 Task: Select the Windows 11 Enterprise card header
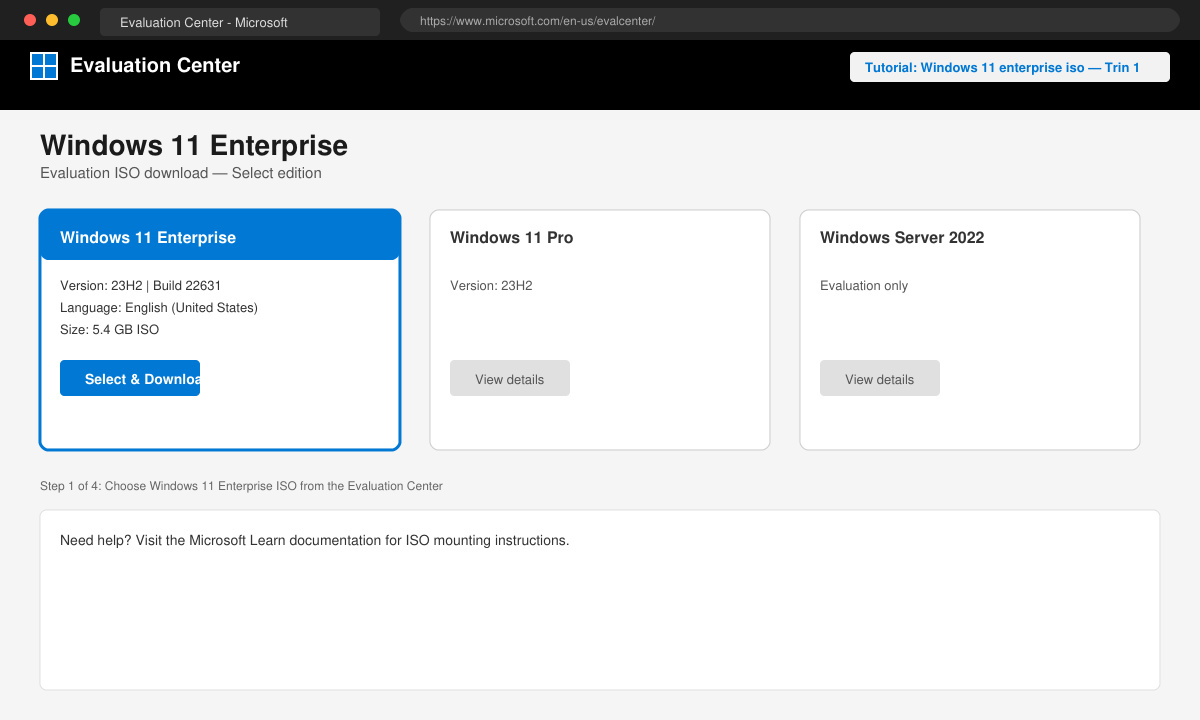coord(220,236)
